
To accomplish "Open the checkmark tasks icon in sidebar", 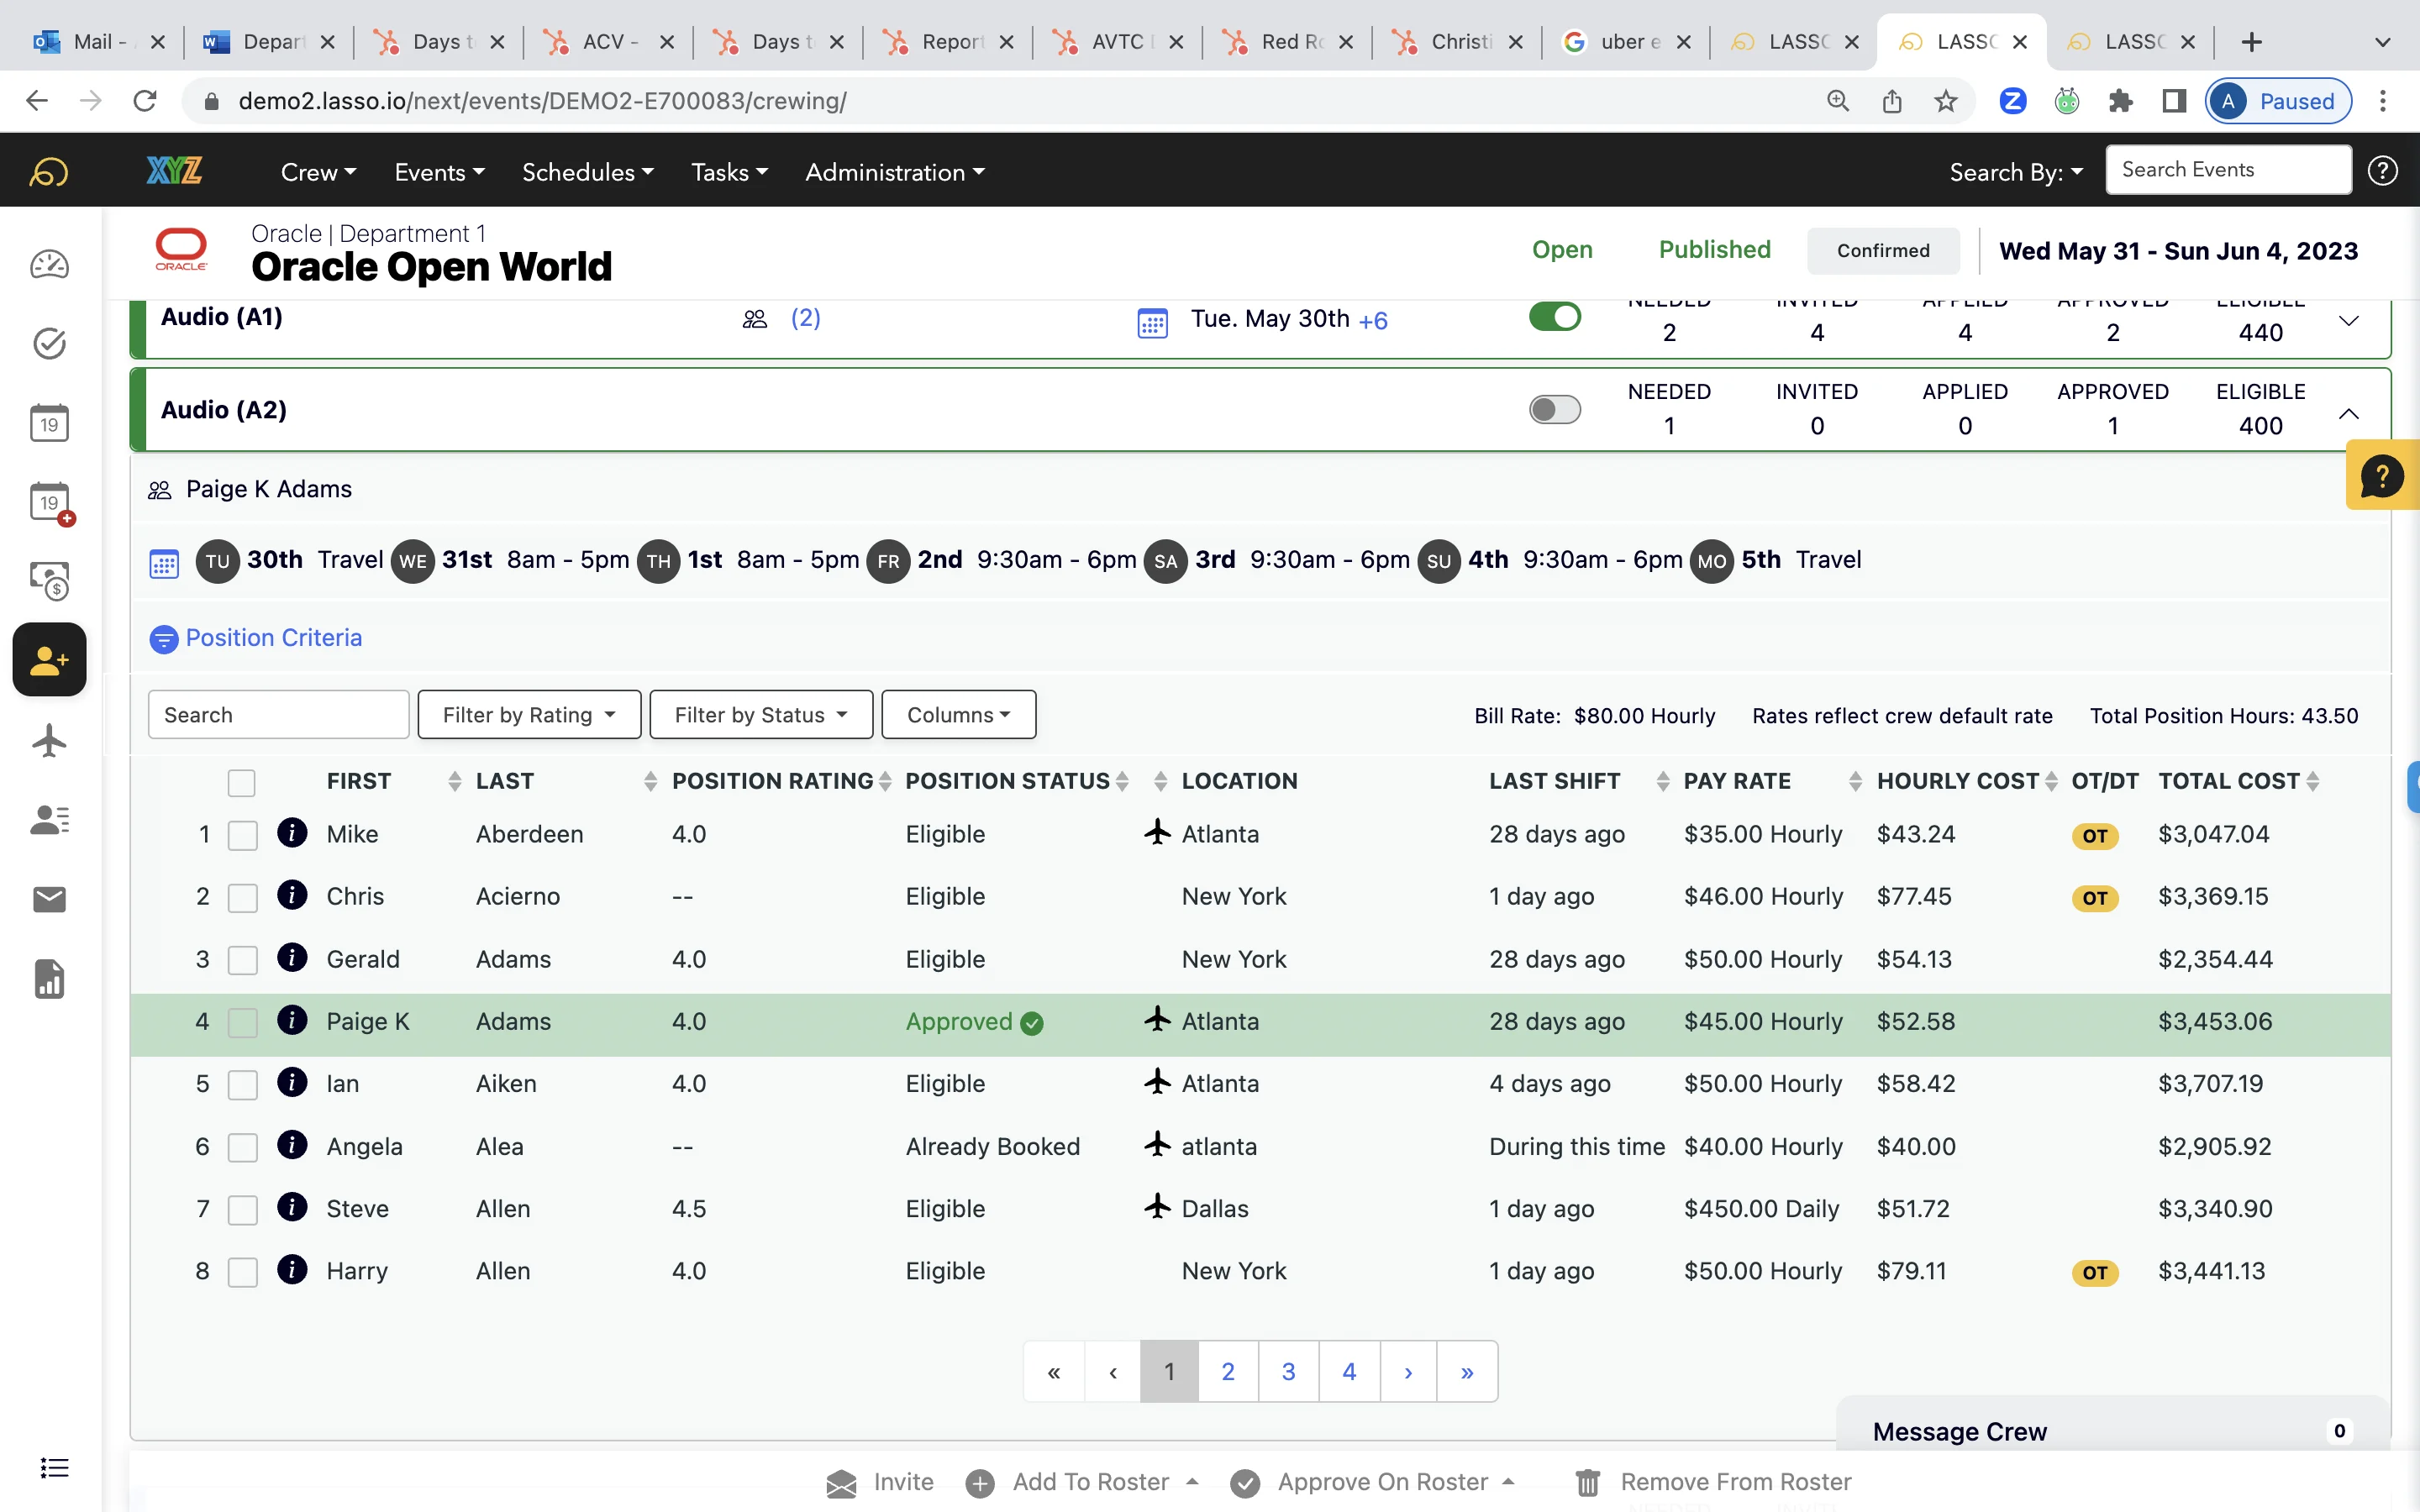I will [49, 343].
